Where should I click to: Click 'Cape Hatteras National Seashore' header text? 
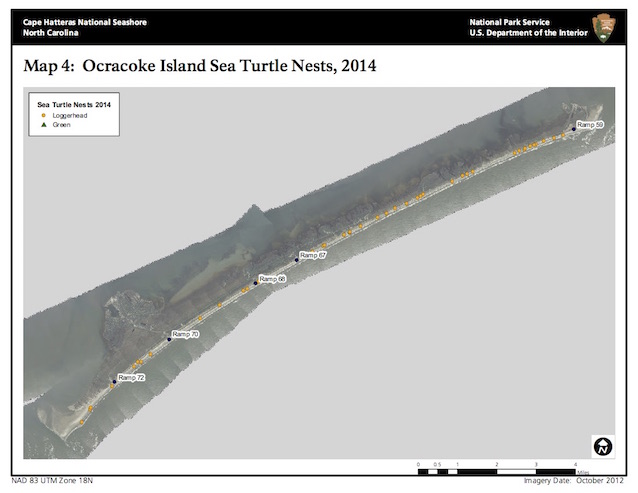[85, 22]
